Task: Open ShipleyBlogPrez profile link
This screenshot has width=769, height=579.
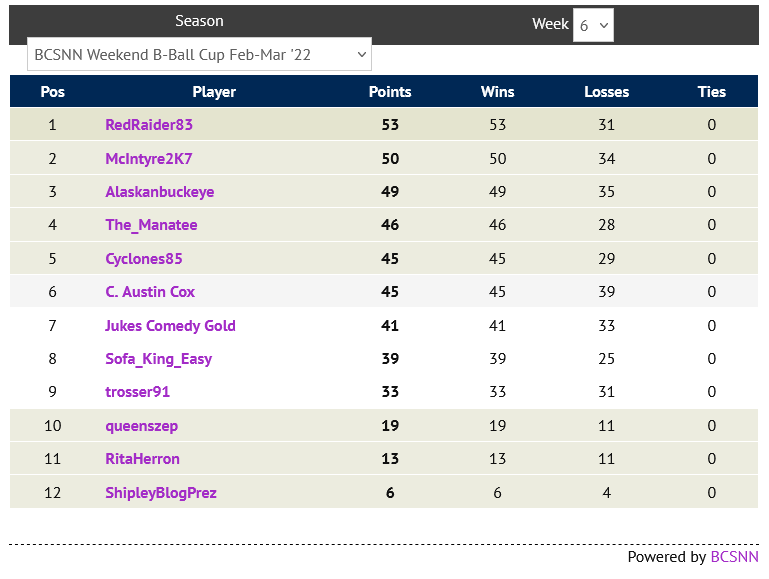Action: (x=161, y=493)
